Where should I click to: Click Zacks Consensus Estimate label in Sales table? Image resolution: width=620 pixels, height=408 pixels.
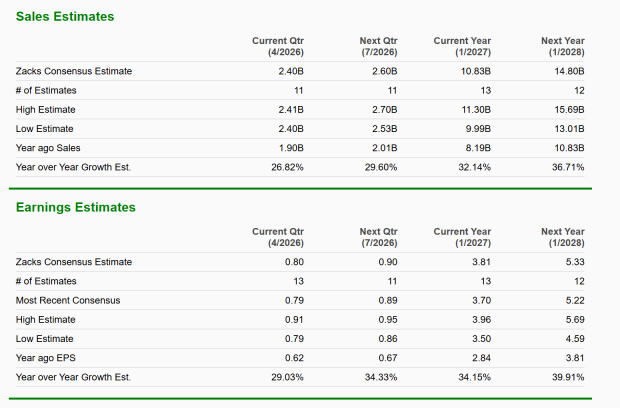74,71
